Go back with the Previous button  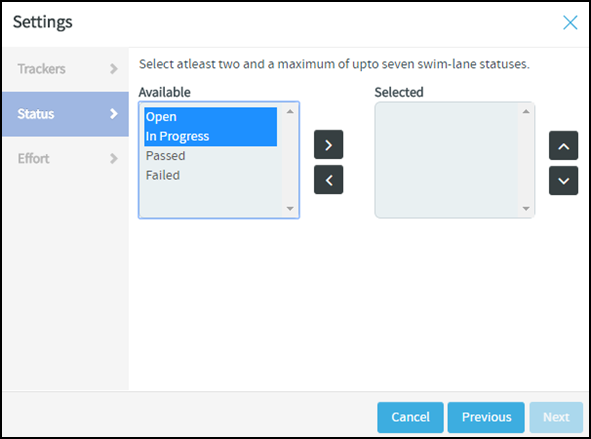pyautogui.click(x=486, y=417)
